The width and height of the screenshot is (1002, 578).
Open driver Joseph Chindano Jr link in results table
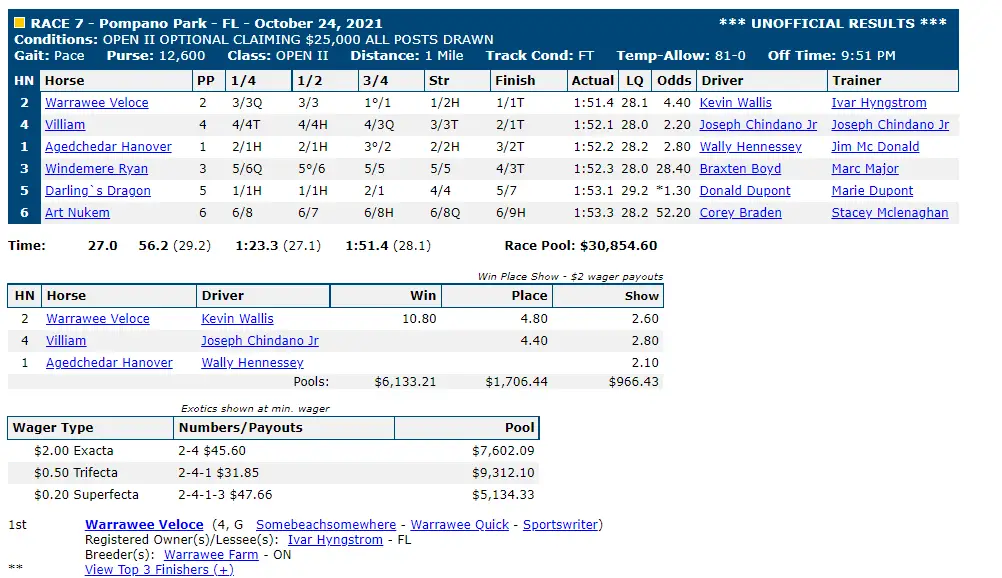pos(758,125)
